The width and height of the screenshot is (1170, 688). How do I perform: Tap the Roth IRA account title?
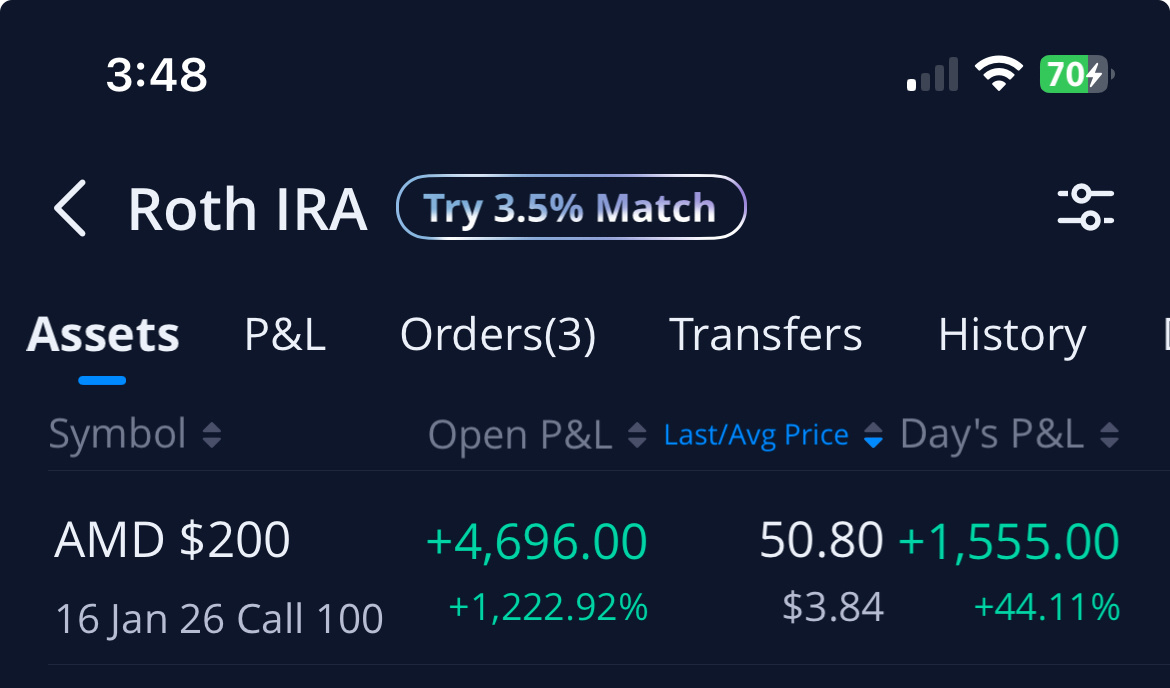248,210
